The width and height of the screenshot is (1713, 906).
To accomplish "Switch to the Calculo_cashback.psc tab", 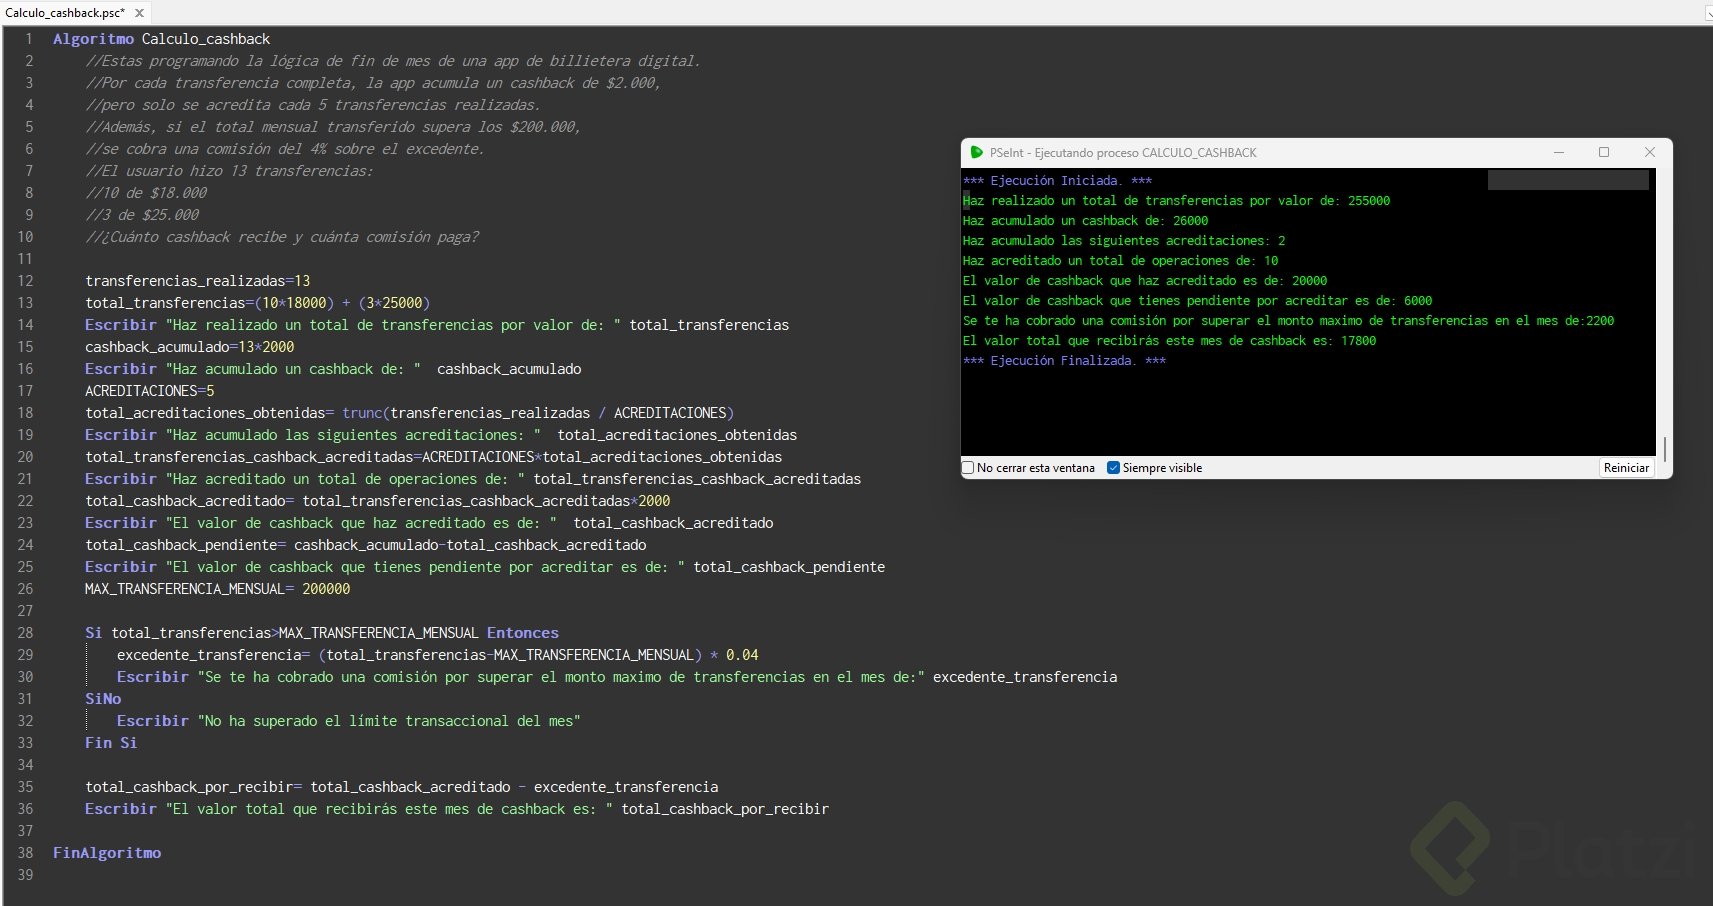I will tap(66, 13).
